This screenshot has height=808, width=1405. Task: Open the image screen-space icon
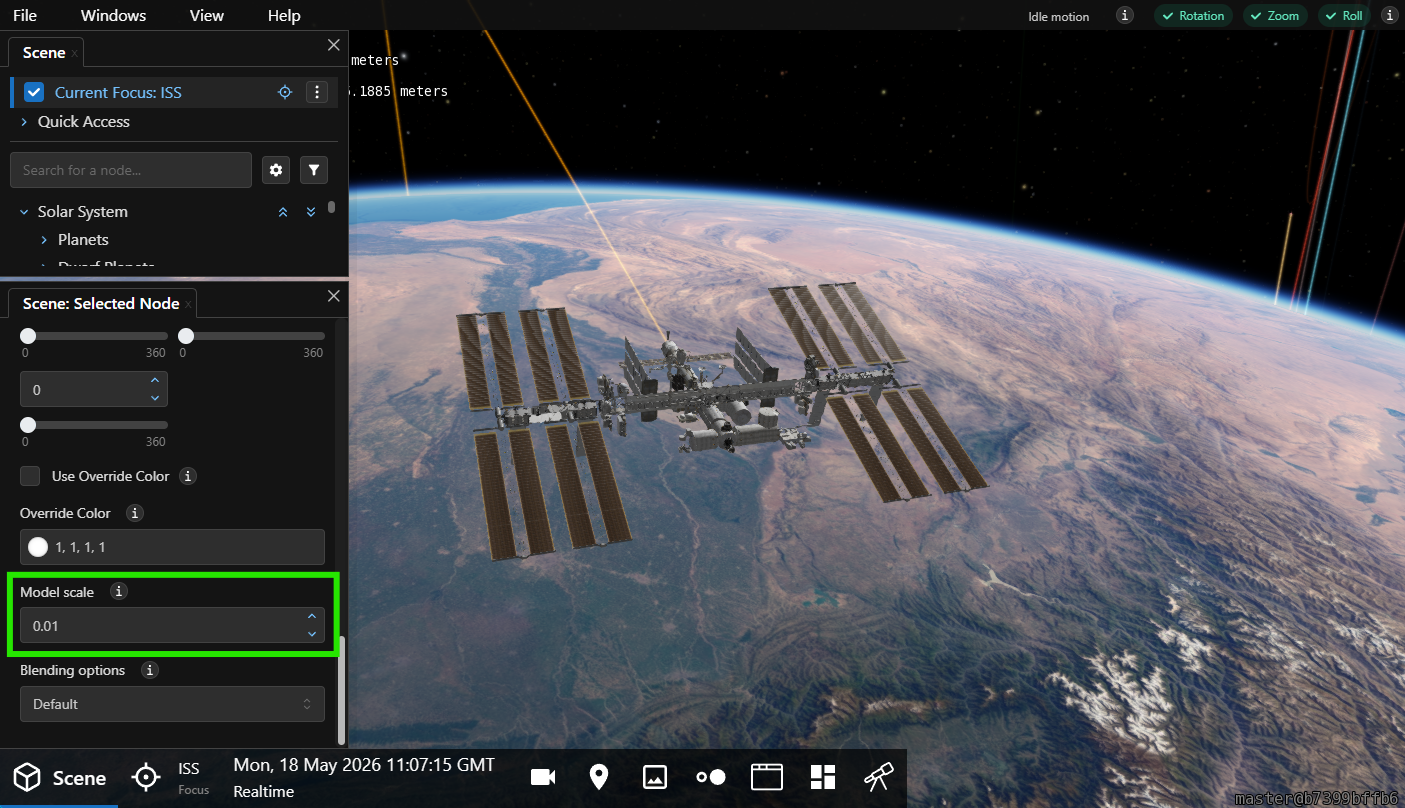pyautogui.click(x=655, y=777)
